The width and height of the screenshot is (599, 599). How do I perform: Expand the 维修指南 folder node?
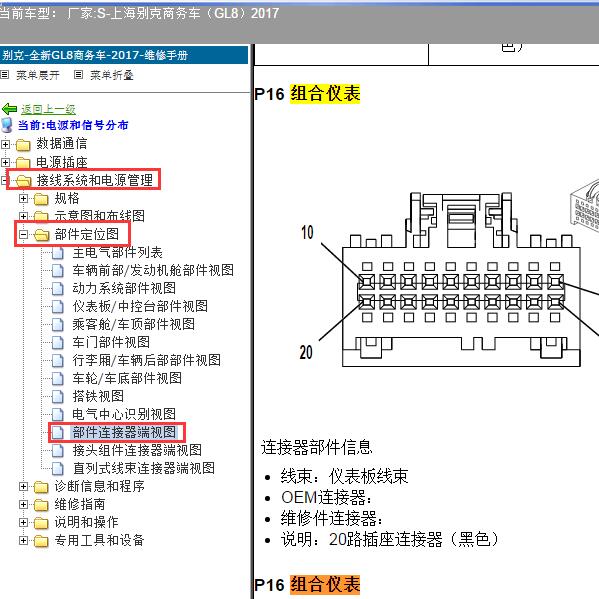[23, 504]
